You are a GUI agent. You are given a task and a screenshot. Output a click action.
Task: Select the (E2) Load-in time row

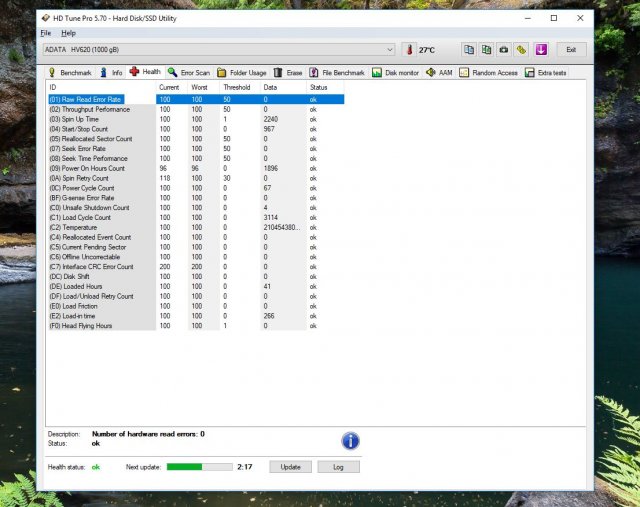196,316
